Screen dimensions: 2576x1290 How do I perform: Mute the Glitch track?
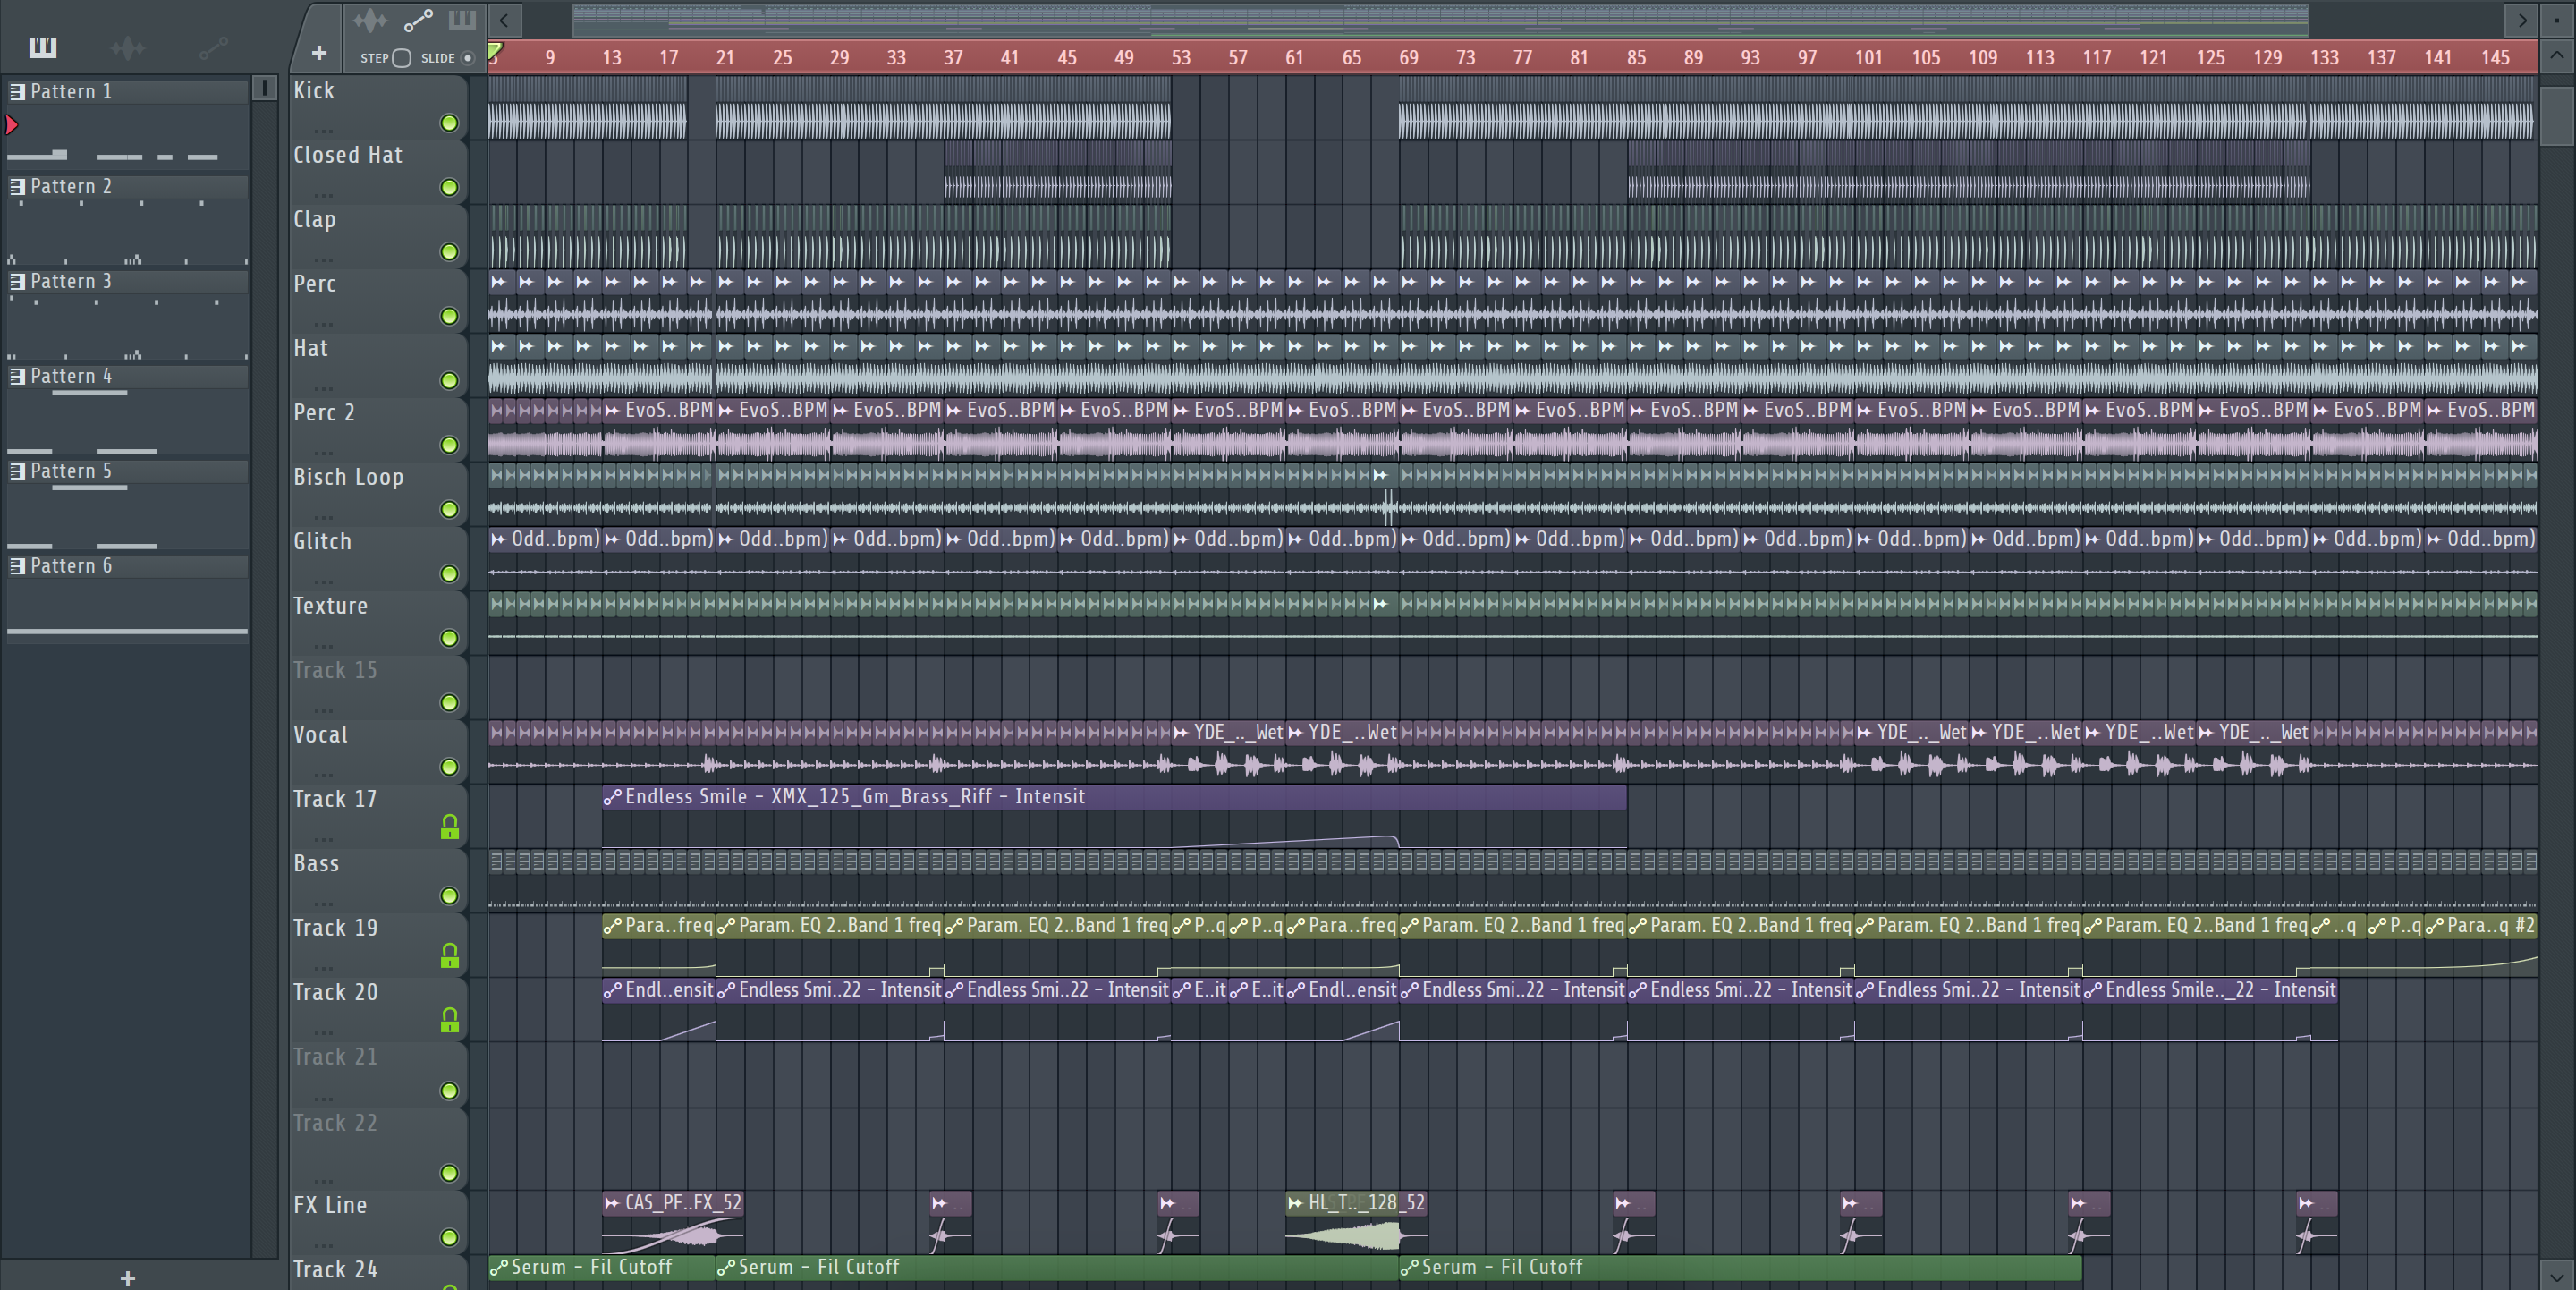coord(449,574)
